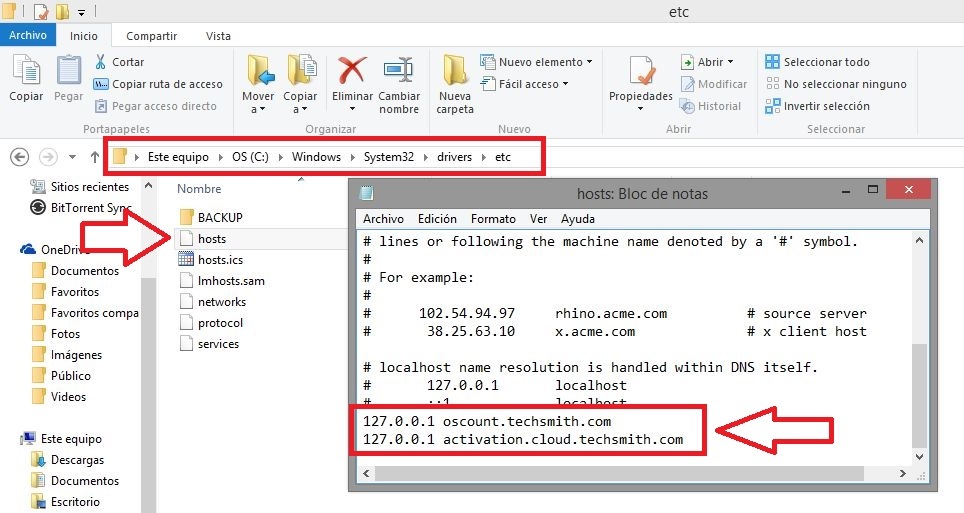The height and width of the screenshot is (513, 964).
Task: Click Modificar in the ribbon
Action: tap(714, 84)
